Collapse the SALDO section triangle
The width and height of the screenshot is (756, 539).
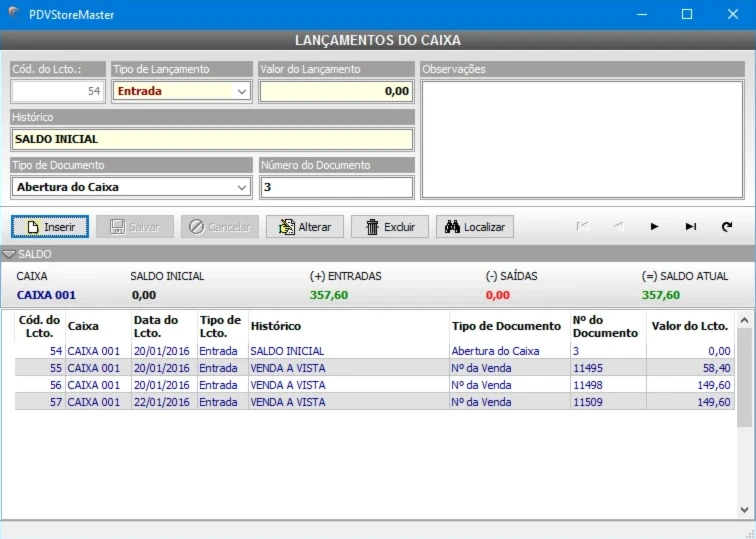pos(9,255)
